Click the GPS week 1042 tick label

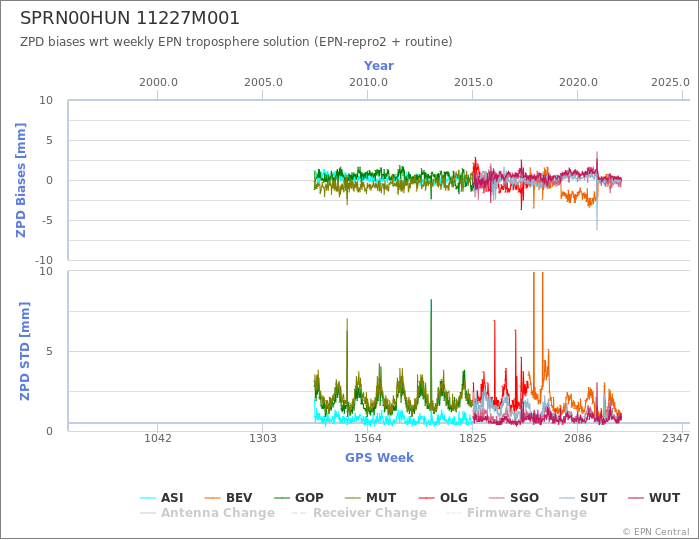pos(158,438)
